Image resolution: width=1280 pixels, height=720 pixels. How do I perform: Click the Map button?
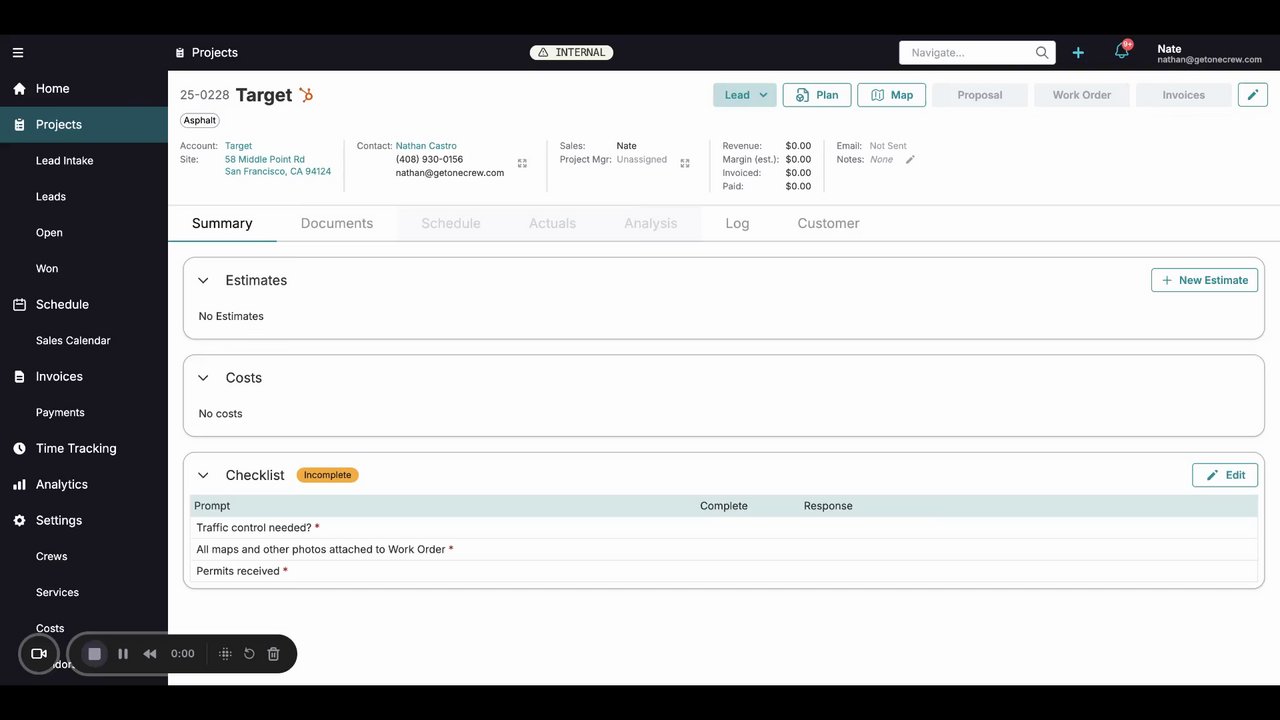(x=892, y=95)
